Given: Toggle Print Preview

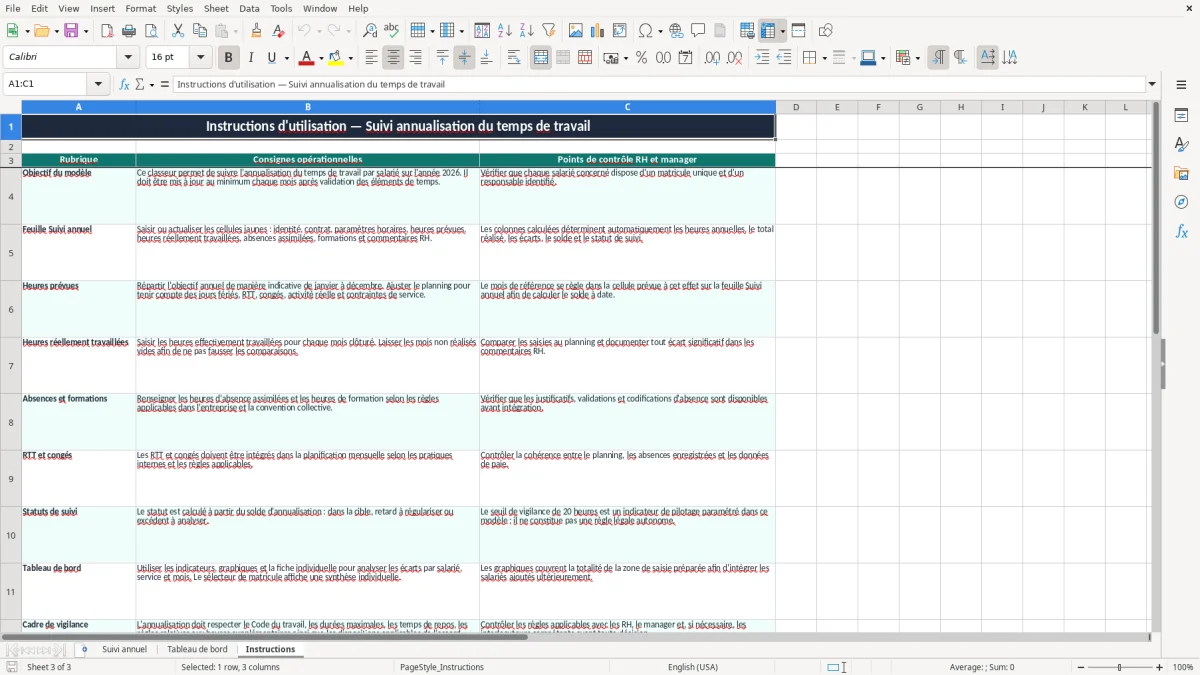Looking at the screenshot, I should (x=151, y=31).
